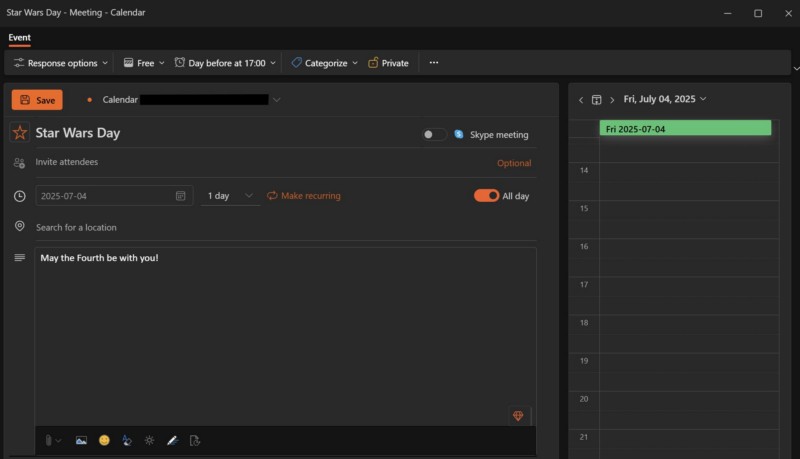Click the attach file paperclip icon

coord(48,440)
